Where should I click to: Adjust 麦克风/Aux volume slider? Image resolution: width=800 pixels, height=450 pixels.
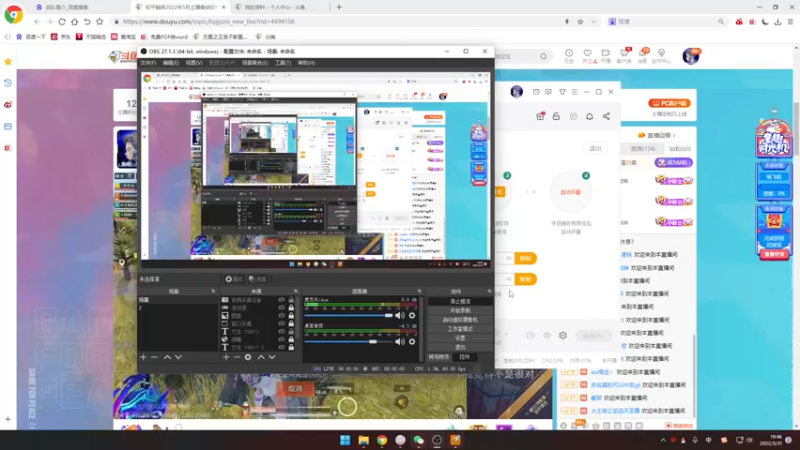click(348, 315)
